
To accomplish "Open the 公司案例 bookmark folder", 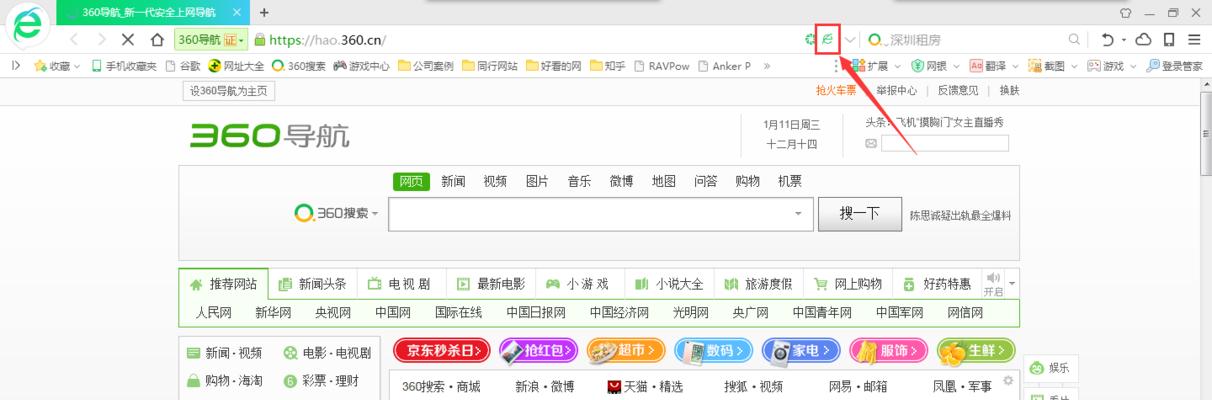I will tap(426, 66).
